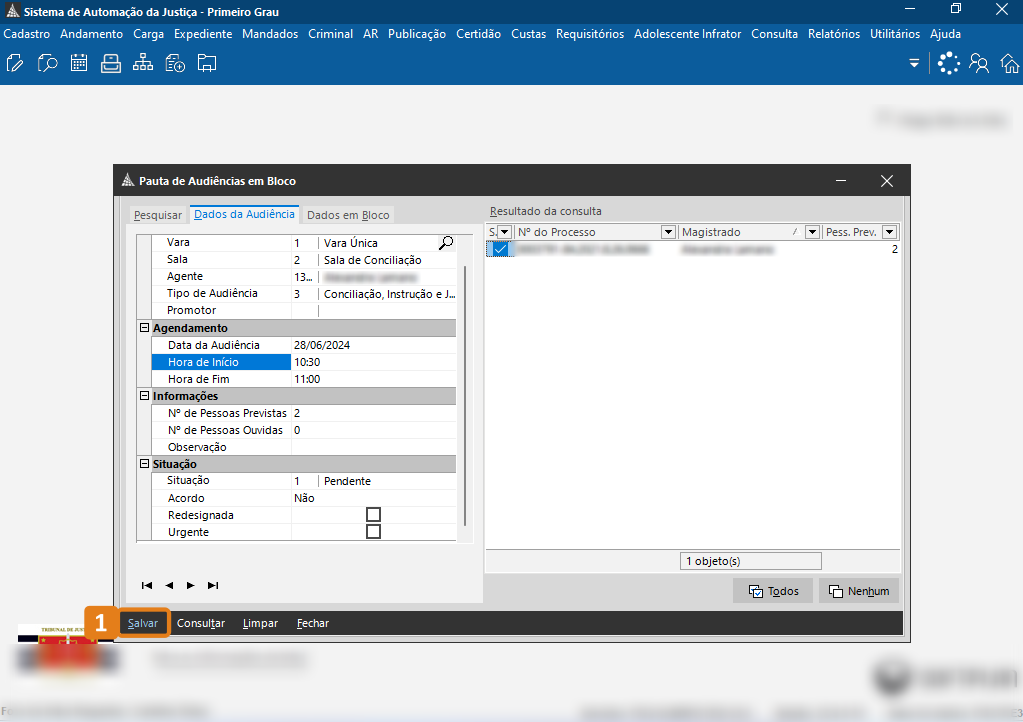The height and width of the screenshot is (722, 1023).
Task: Open the Criminal menu
Action: coord(330,34)
